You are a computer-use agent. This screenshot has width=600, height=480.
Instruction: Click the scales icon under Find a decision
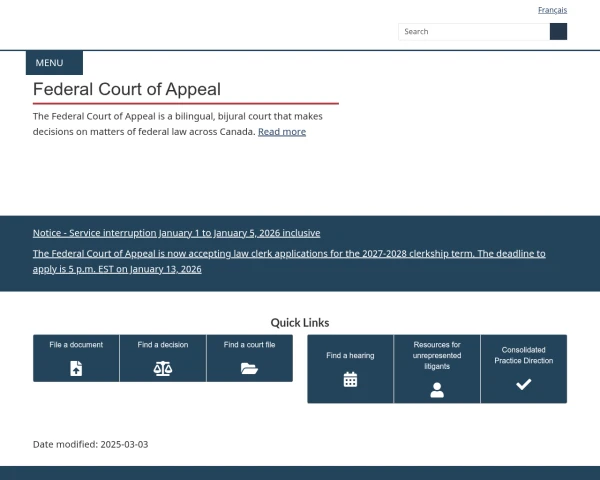[x=163, y=369]
